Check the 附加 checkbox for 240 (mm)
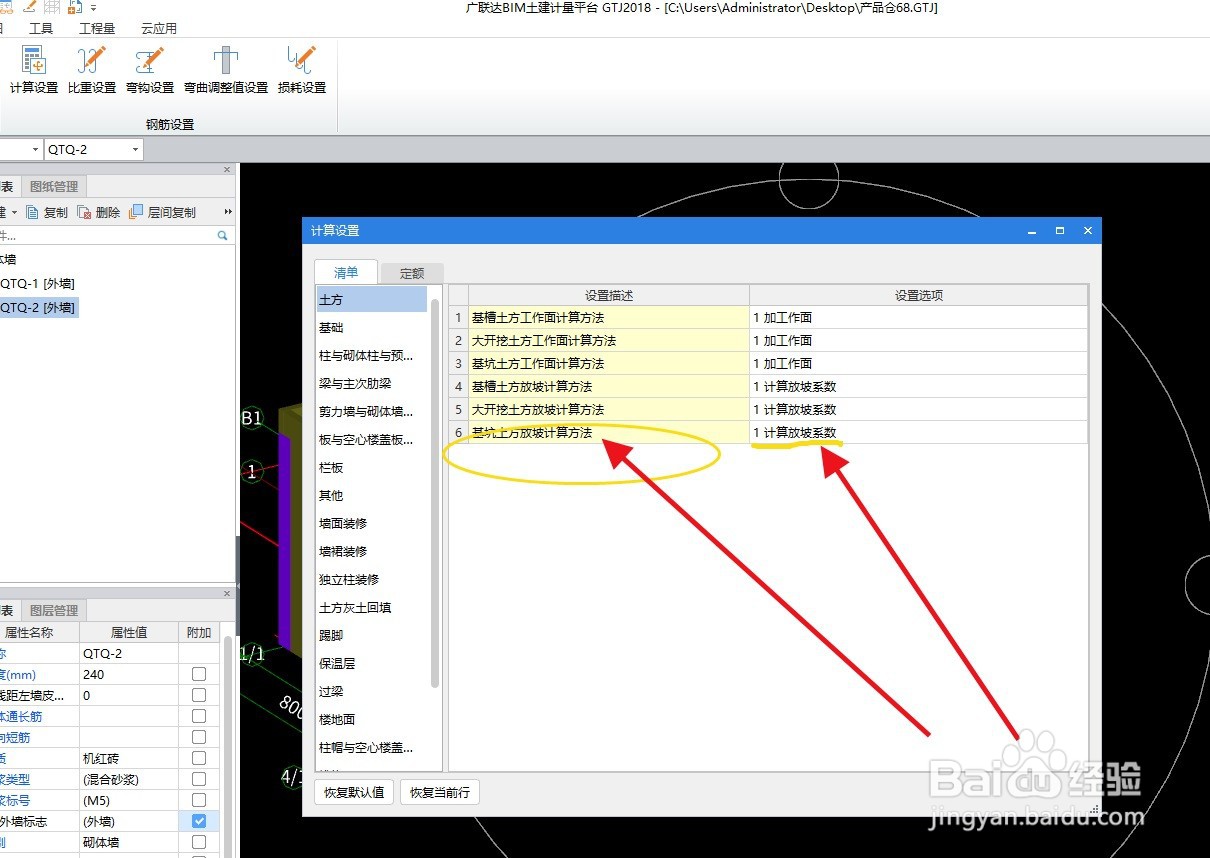1210x858 pixels. (x=197, y=673)
